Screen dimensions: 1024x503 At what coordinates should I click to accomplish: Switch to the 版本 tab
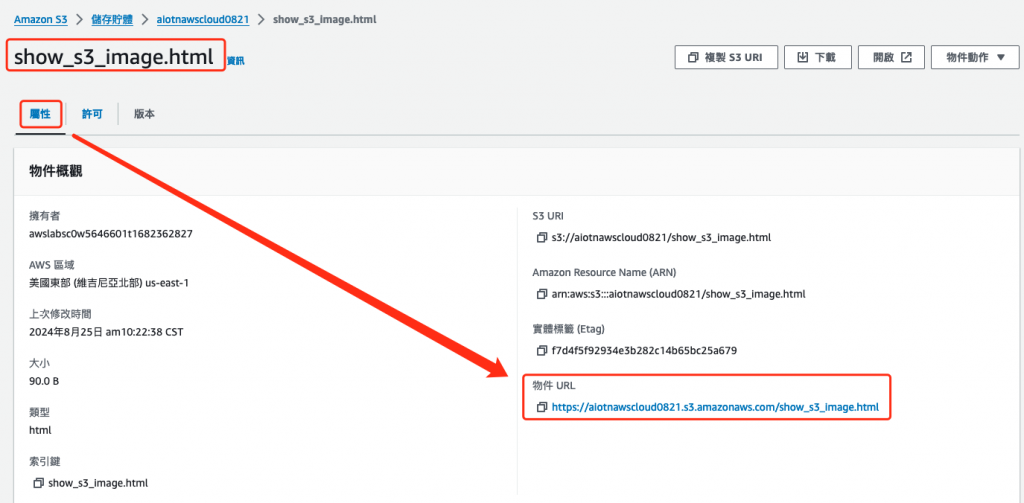point(144,114)
